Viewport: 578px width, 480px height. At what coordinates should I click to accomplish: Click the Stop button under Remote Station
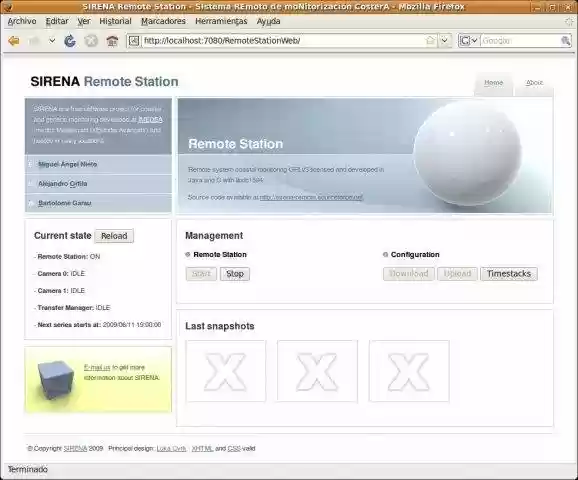click(235, 274)
